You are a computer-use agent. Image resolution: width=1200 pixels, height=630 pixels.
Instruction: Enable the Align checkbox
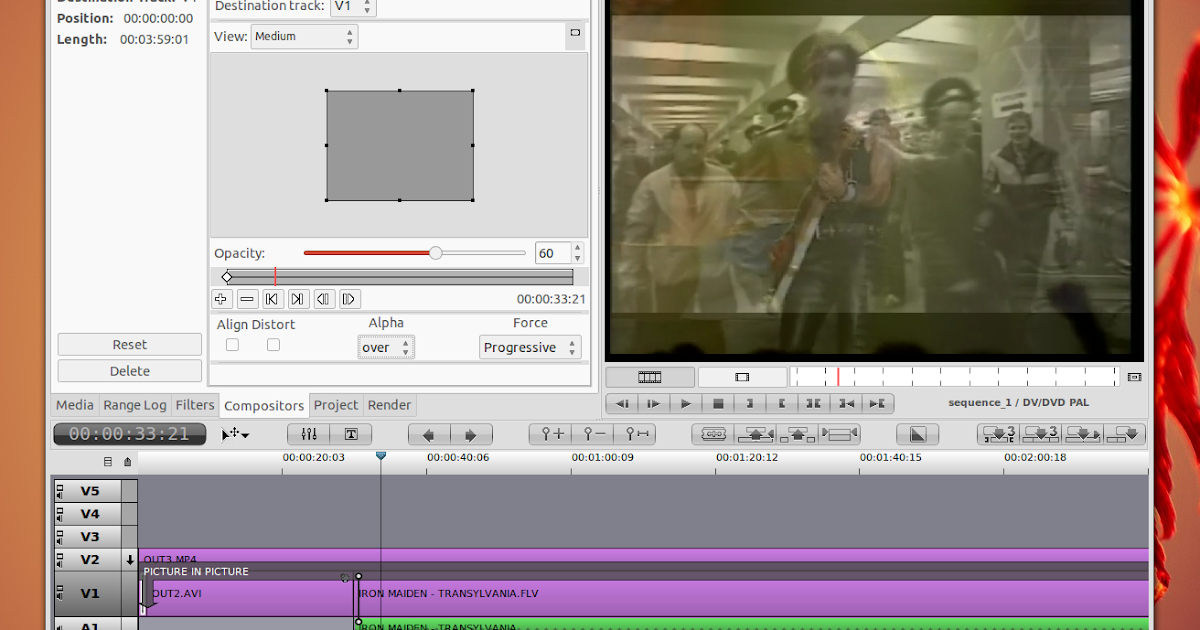(x=232, y=344)
